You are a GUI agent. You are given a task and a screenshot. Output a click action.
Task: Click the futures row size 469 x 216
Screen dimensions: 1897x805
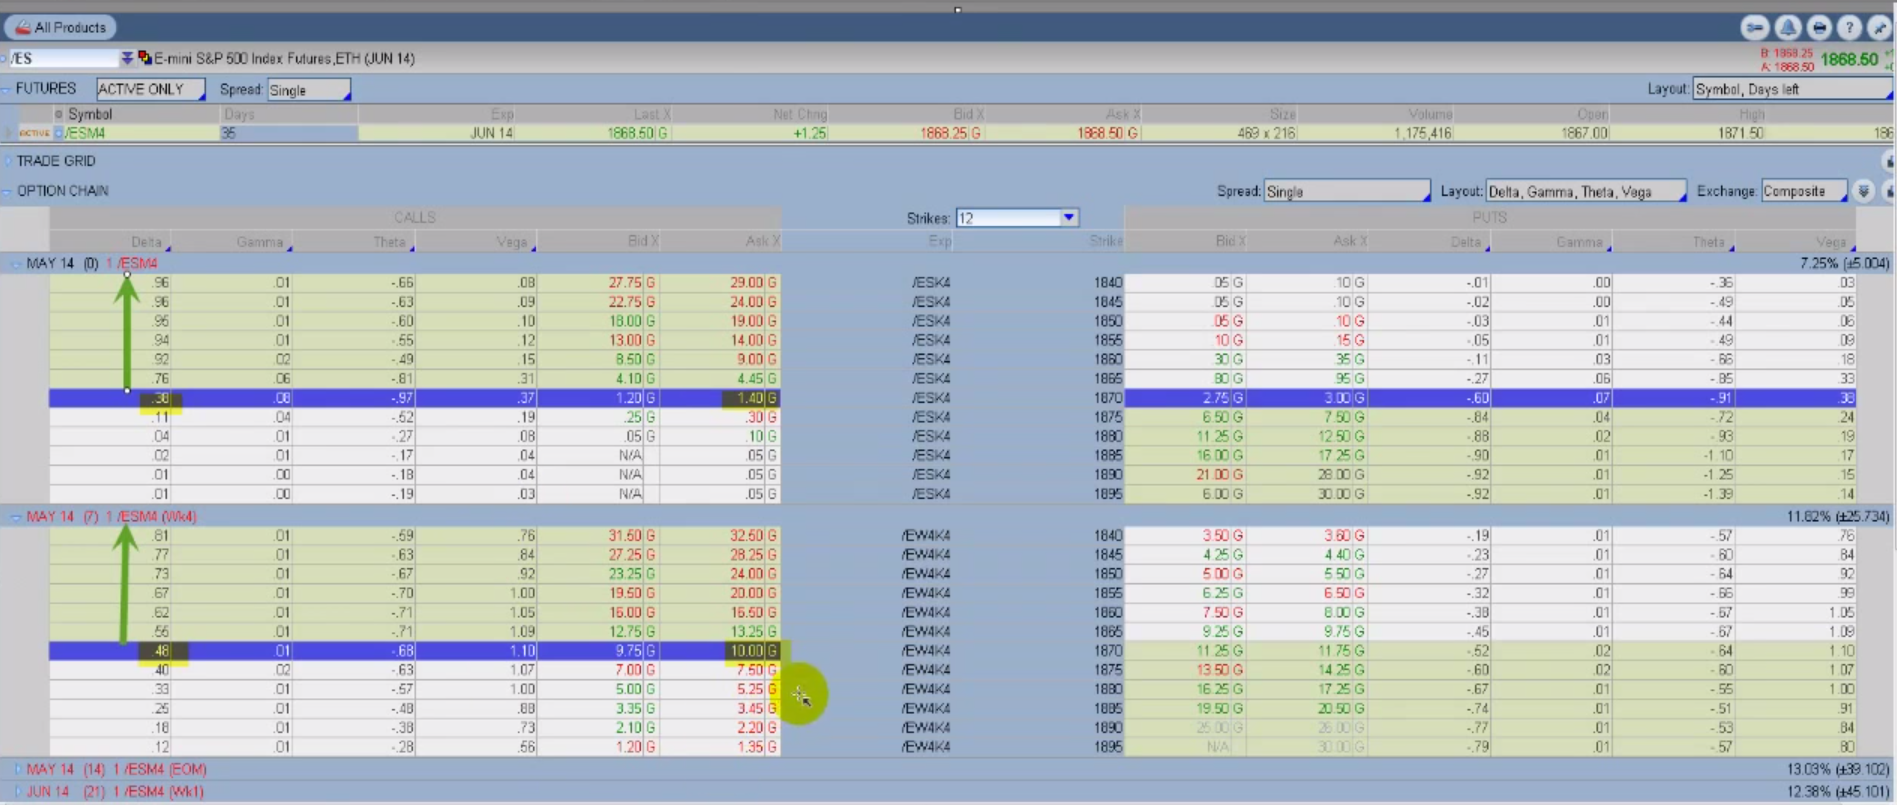(x=1266, y=133)
